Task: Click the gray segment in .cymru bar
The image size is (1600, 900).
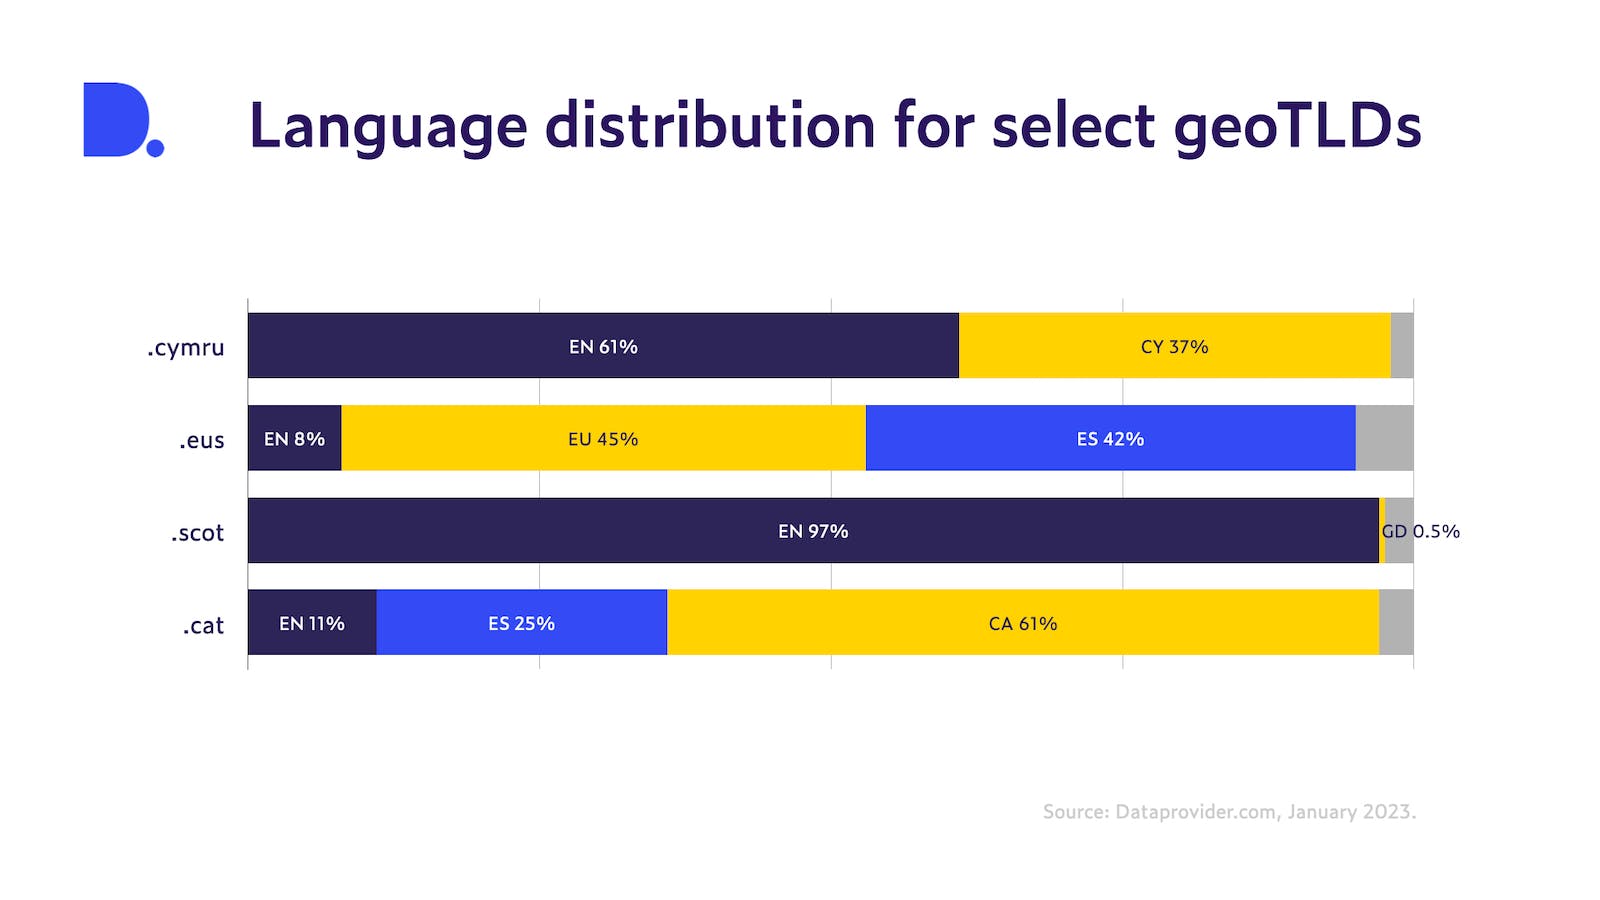Action: (x=1402, y=346)
